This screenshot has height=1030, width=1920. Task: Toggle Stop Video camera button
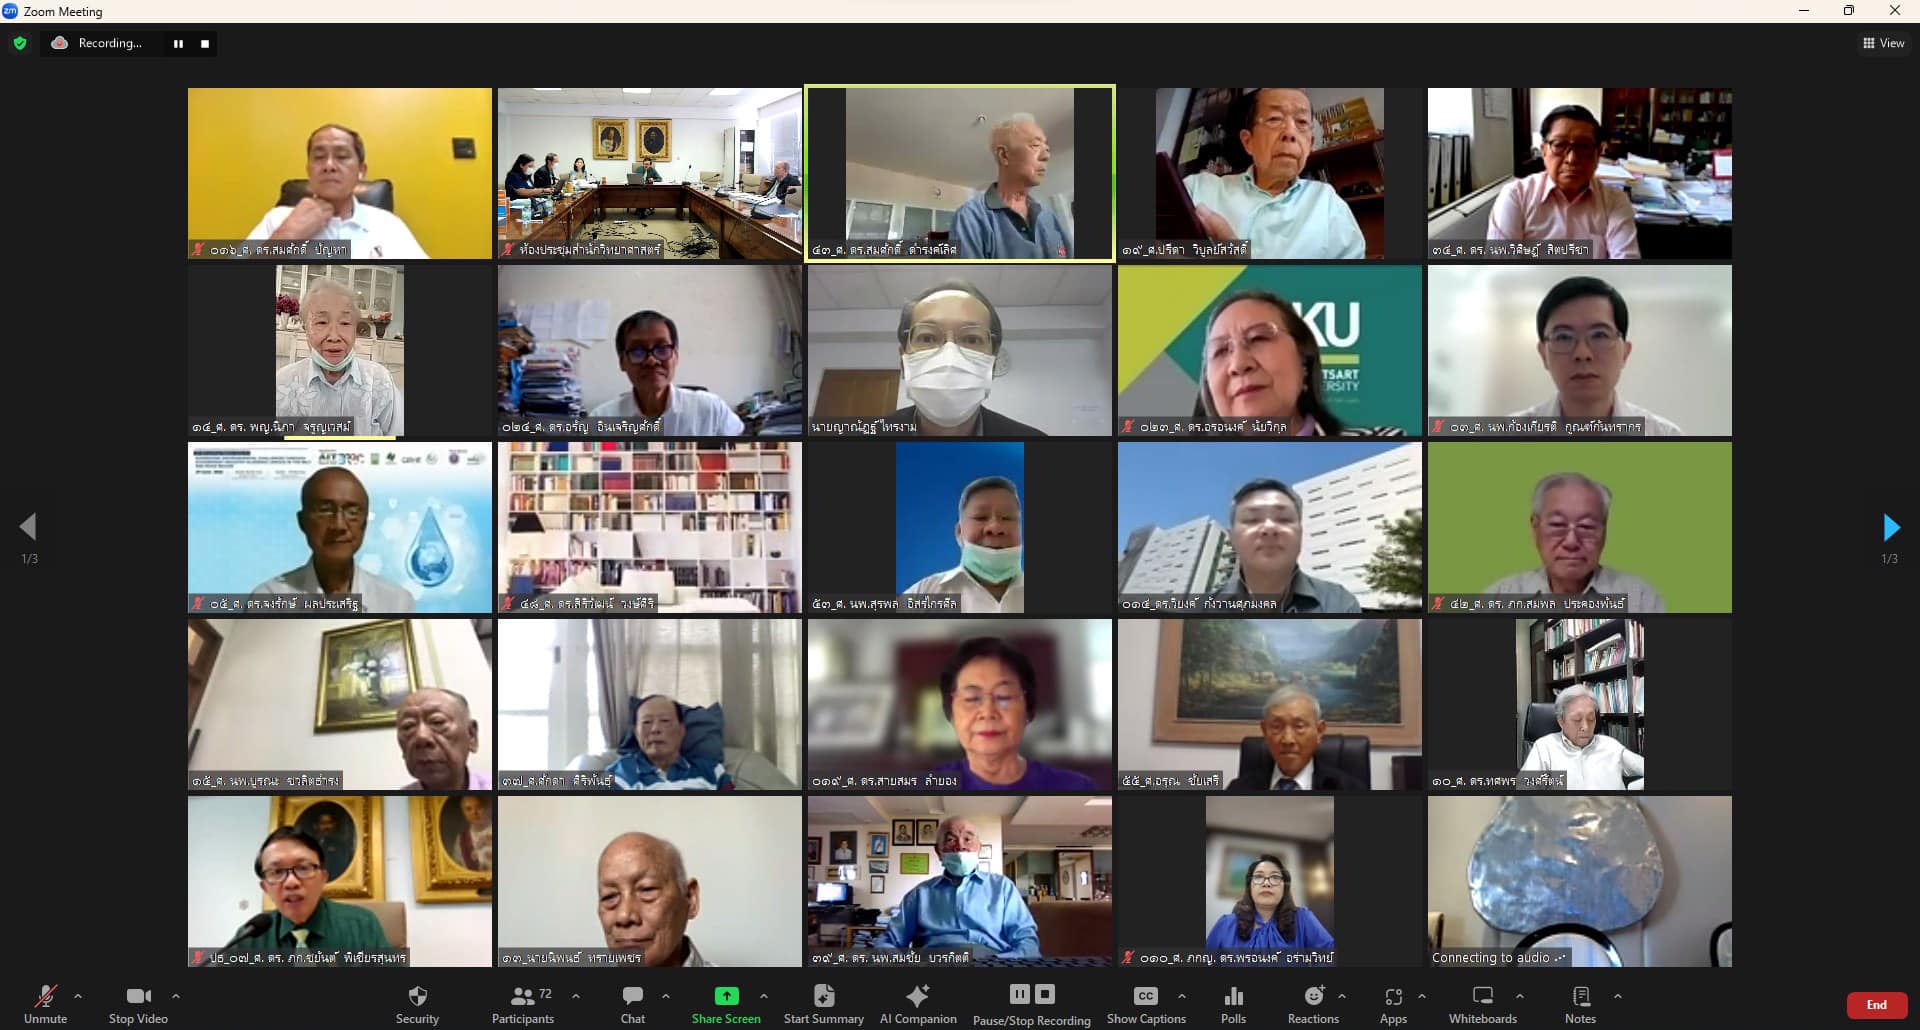point(138,1003)
